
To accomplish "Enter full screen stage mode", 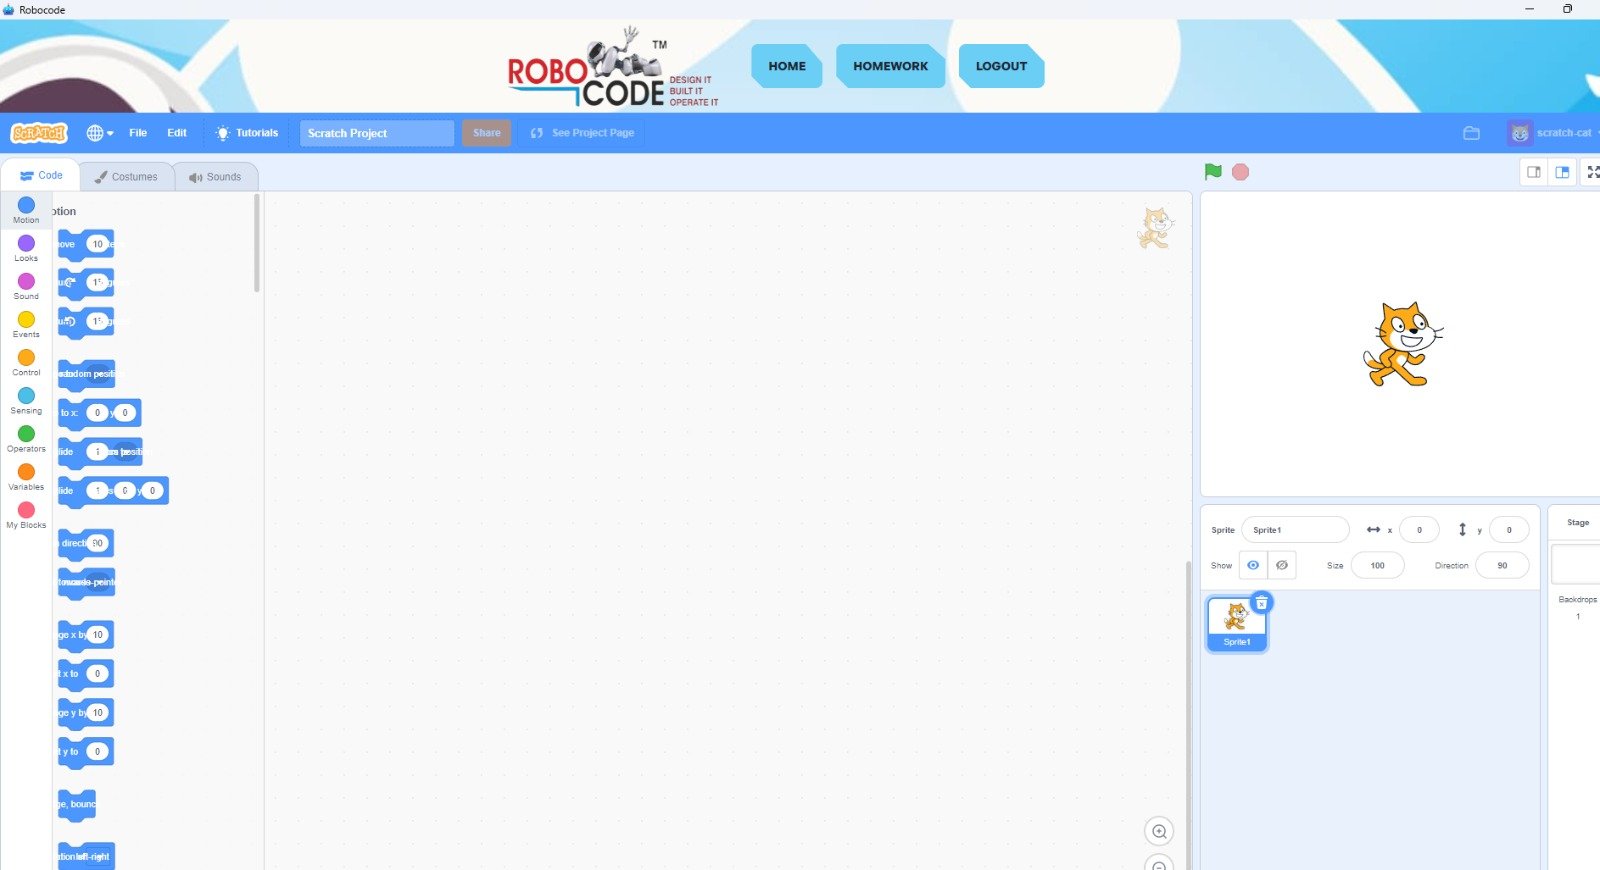I will point(1592,172).
